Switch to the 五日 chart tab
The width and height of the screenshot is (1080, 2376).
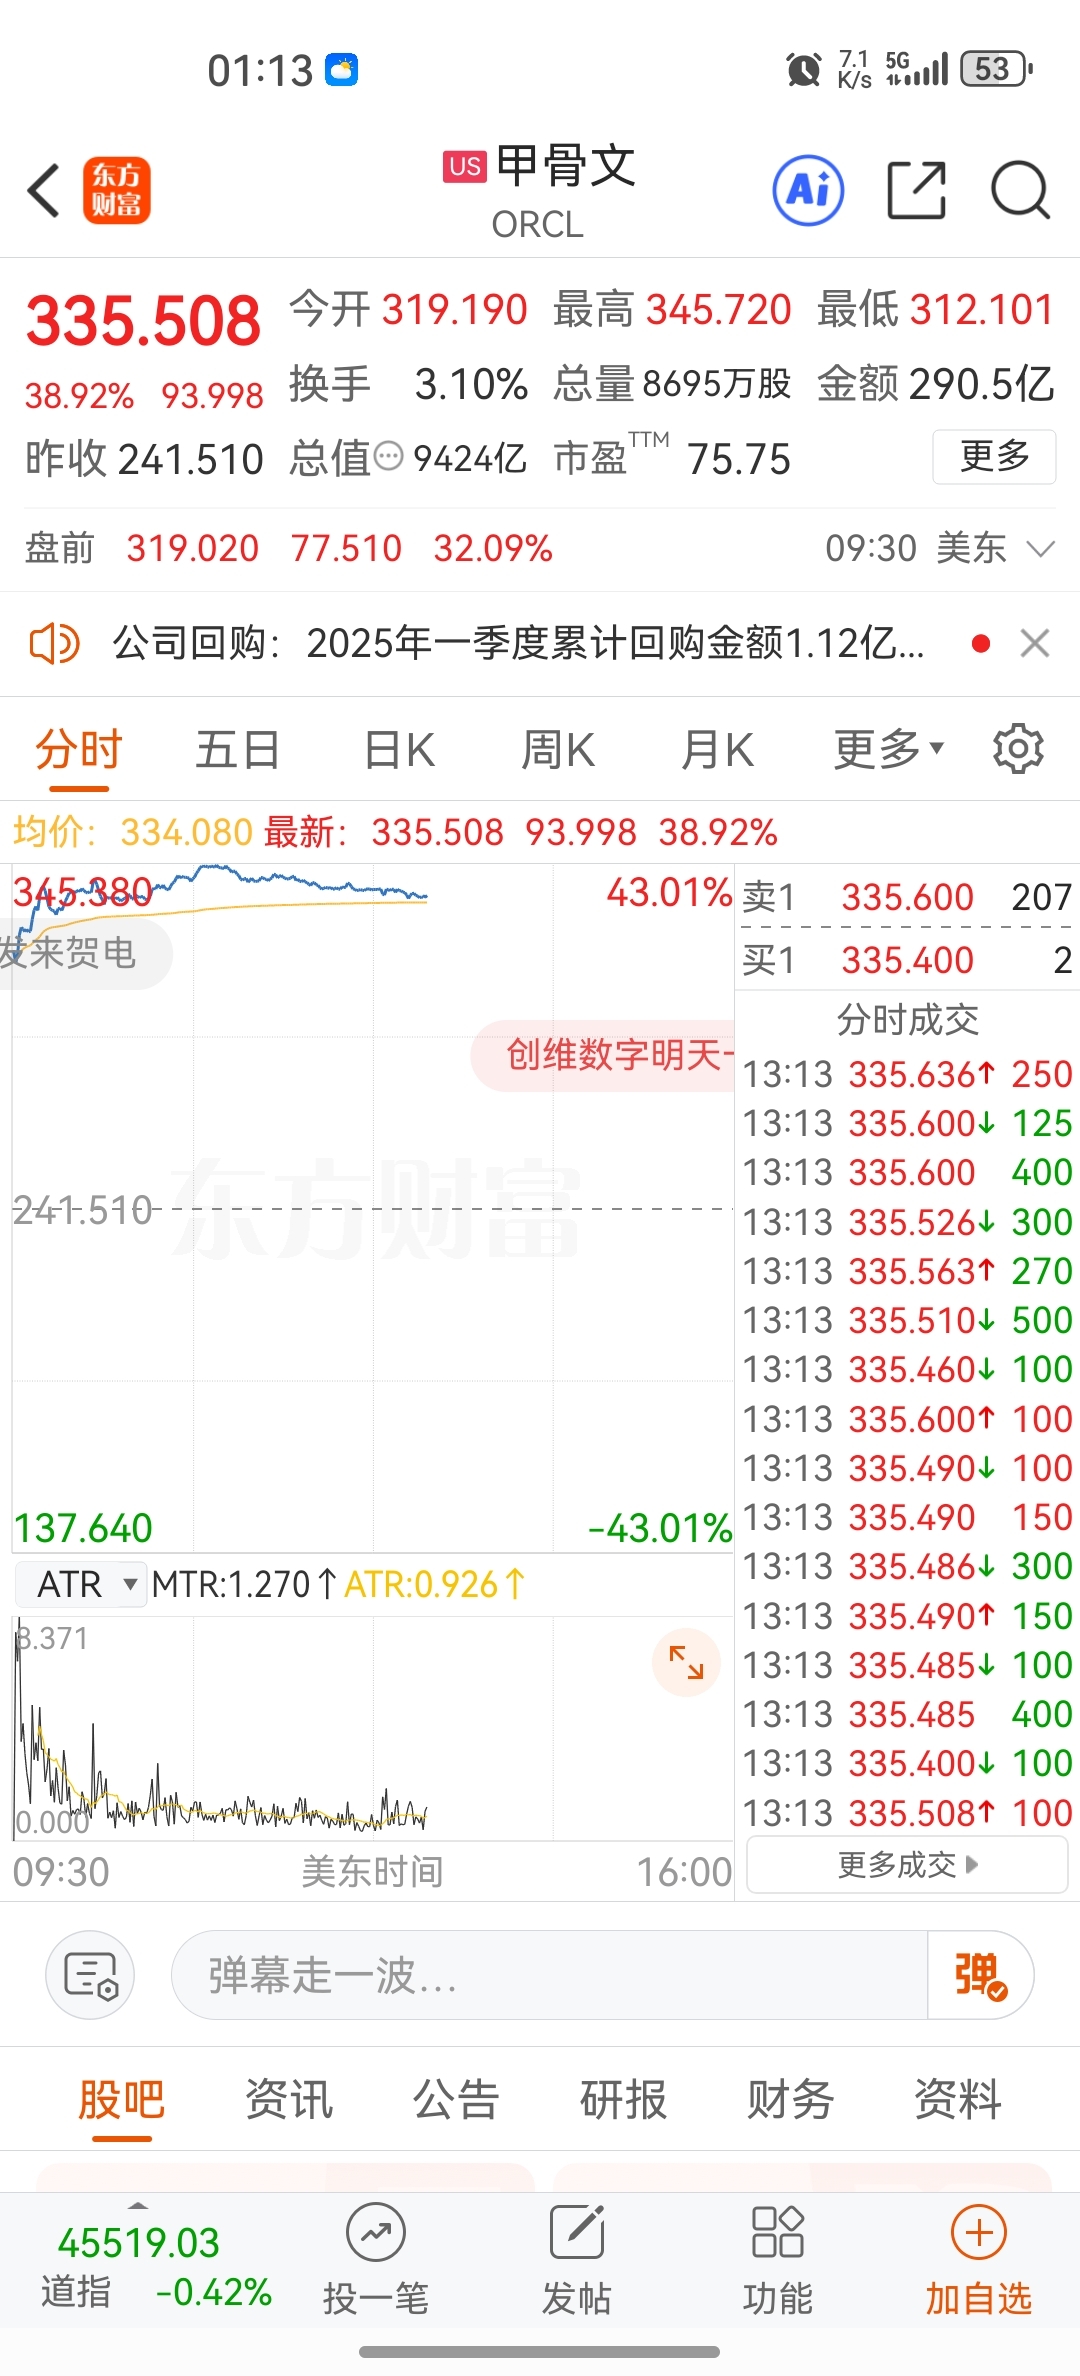pyautogui.click(x=238, y=749)
